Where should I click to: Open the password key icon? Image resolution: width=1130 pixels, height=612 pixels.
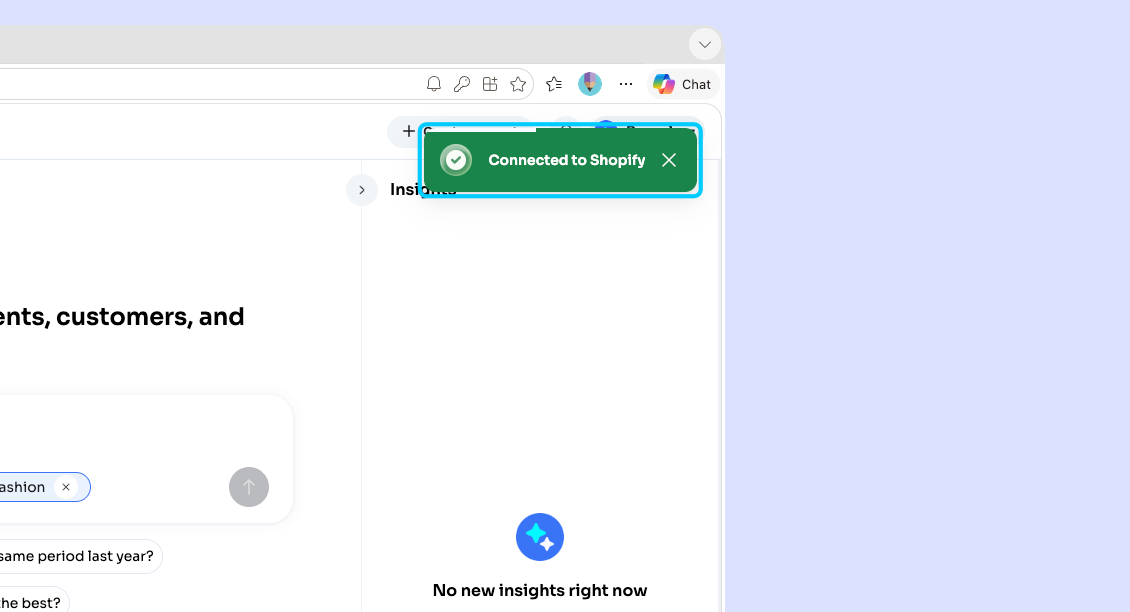[462, 84]
